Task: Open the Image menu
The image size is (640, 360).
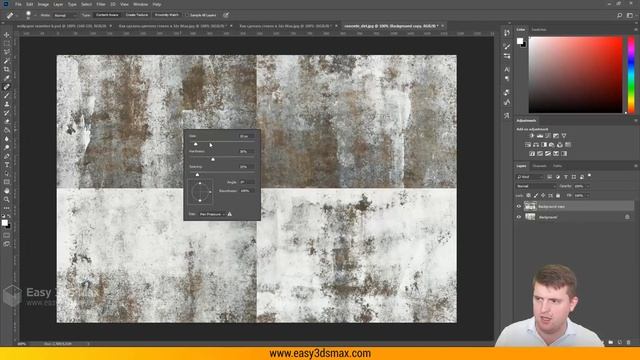Action: [x=43, y=4]
